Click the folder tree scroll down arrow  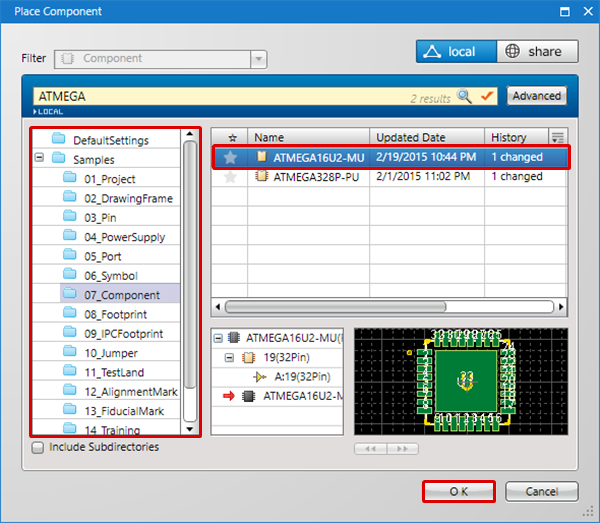click(189, 429)
